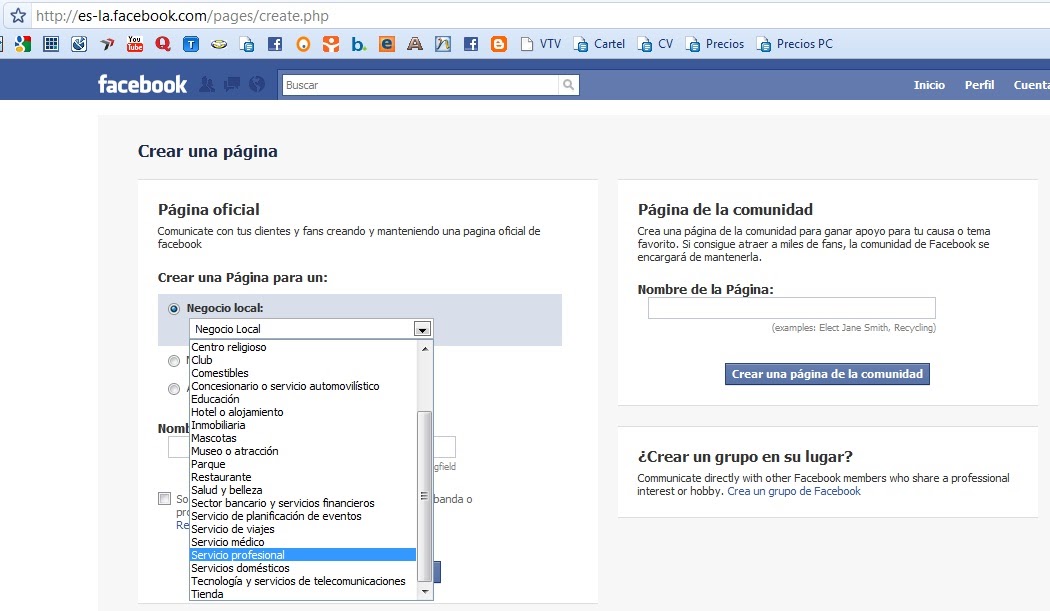This screenshot has height=611, width=1050.
Task: Choose Hotel o alojamiento option
Action: coord(303,412)
